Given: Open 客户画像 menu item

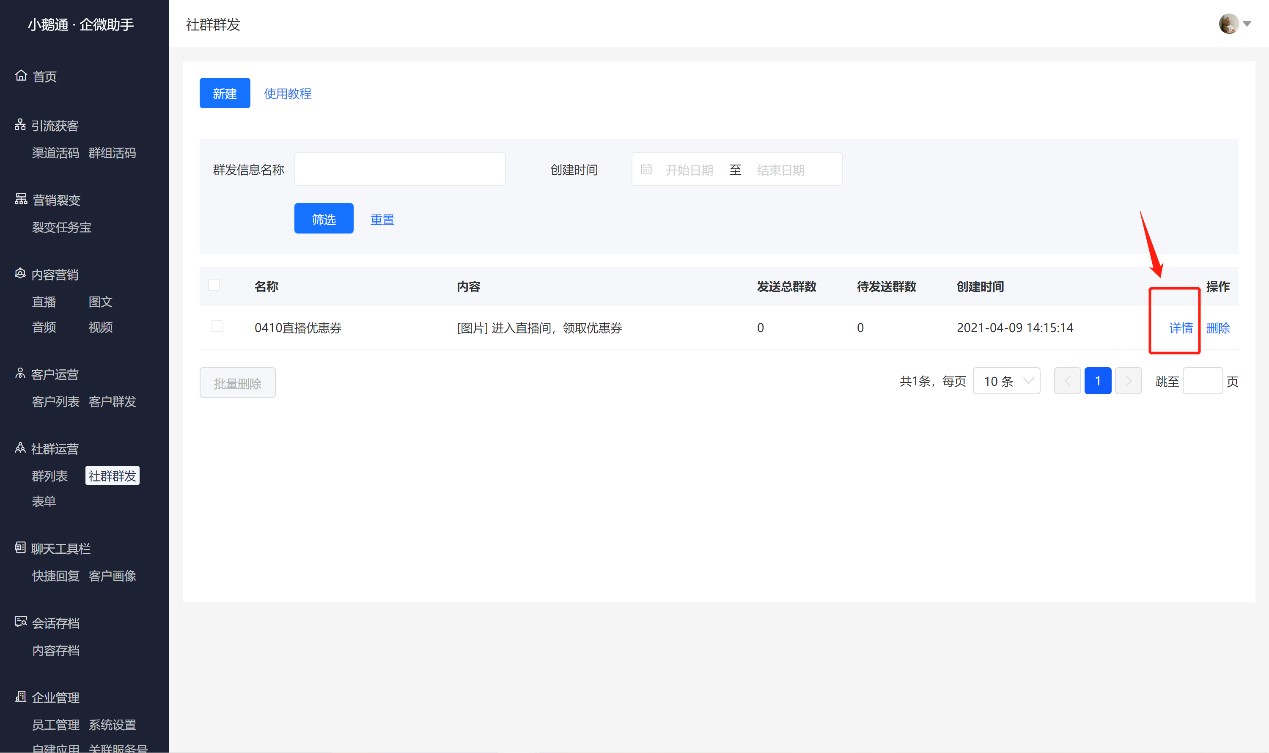Looking at the screenshot, I should (112, 576).
